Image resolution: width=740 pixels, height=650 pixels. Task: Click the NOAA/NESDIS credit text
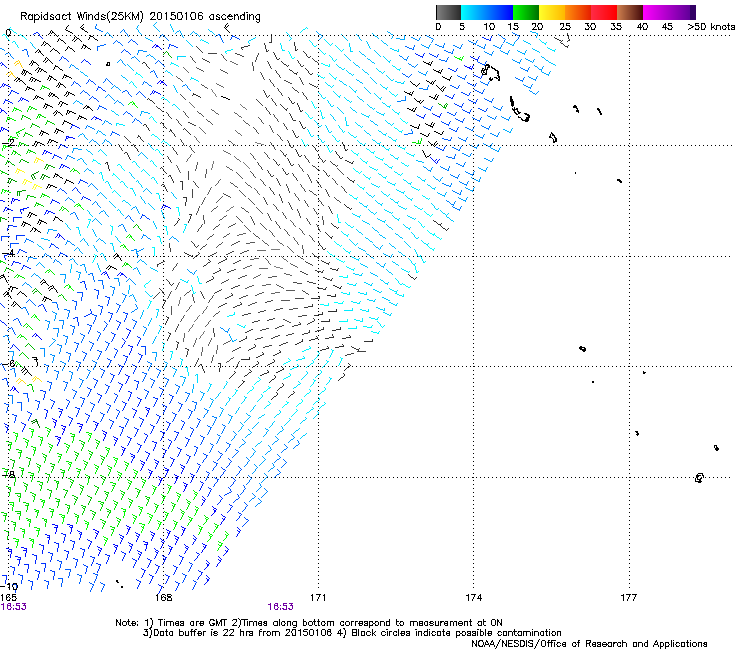pyautogui.click(x=589, y=644)
